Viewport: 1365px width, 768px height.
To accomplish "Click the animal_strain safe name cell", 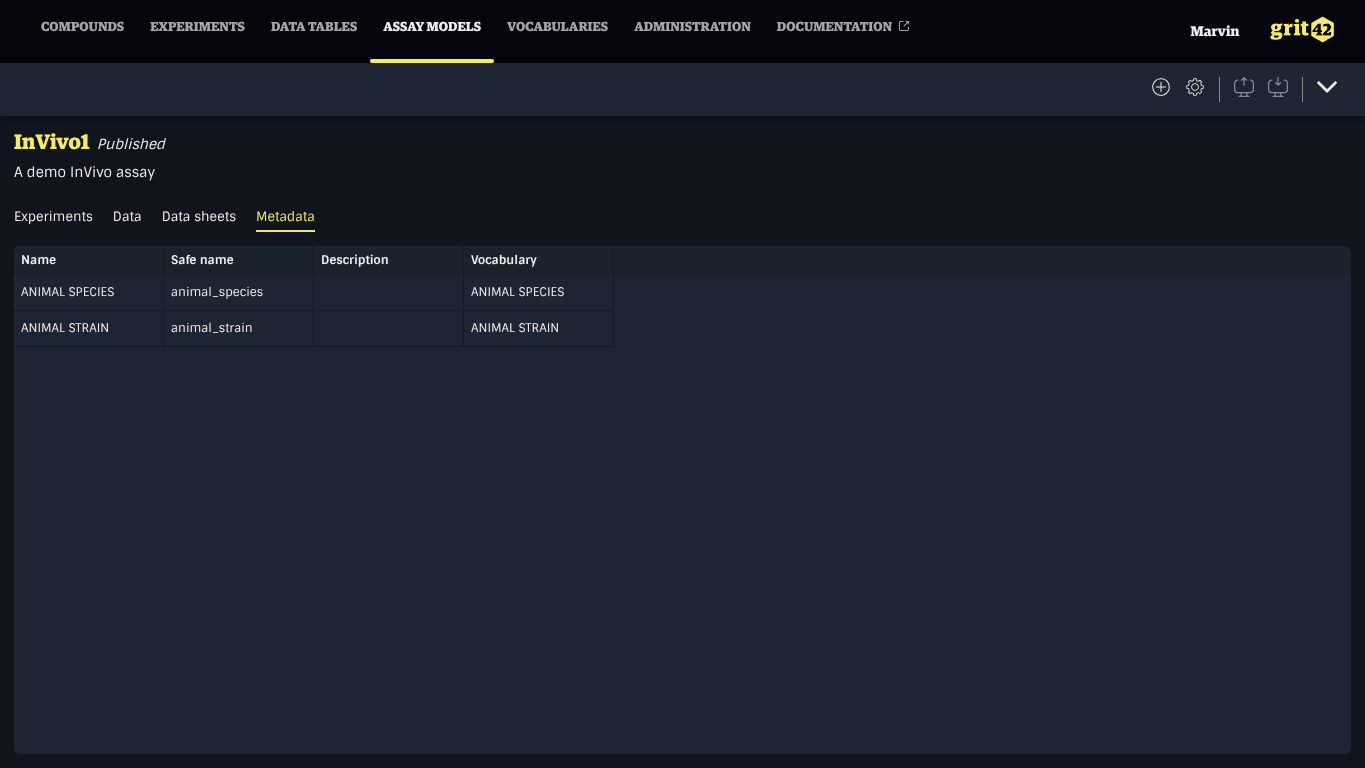I will pyautogui.click(x=239, y=328).
